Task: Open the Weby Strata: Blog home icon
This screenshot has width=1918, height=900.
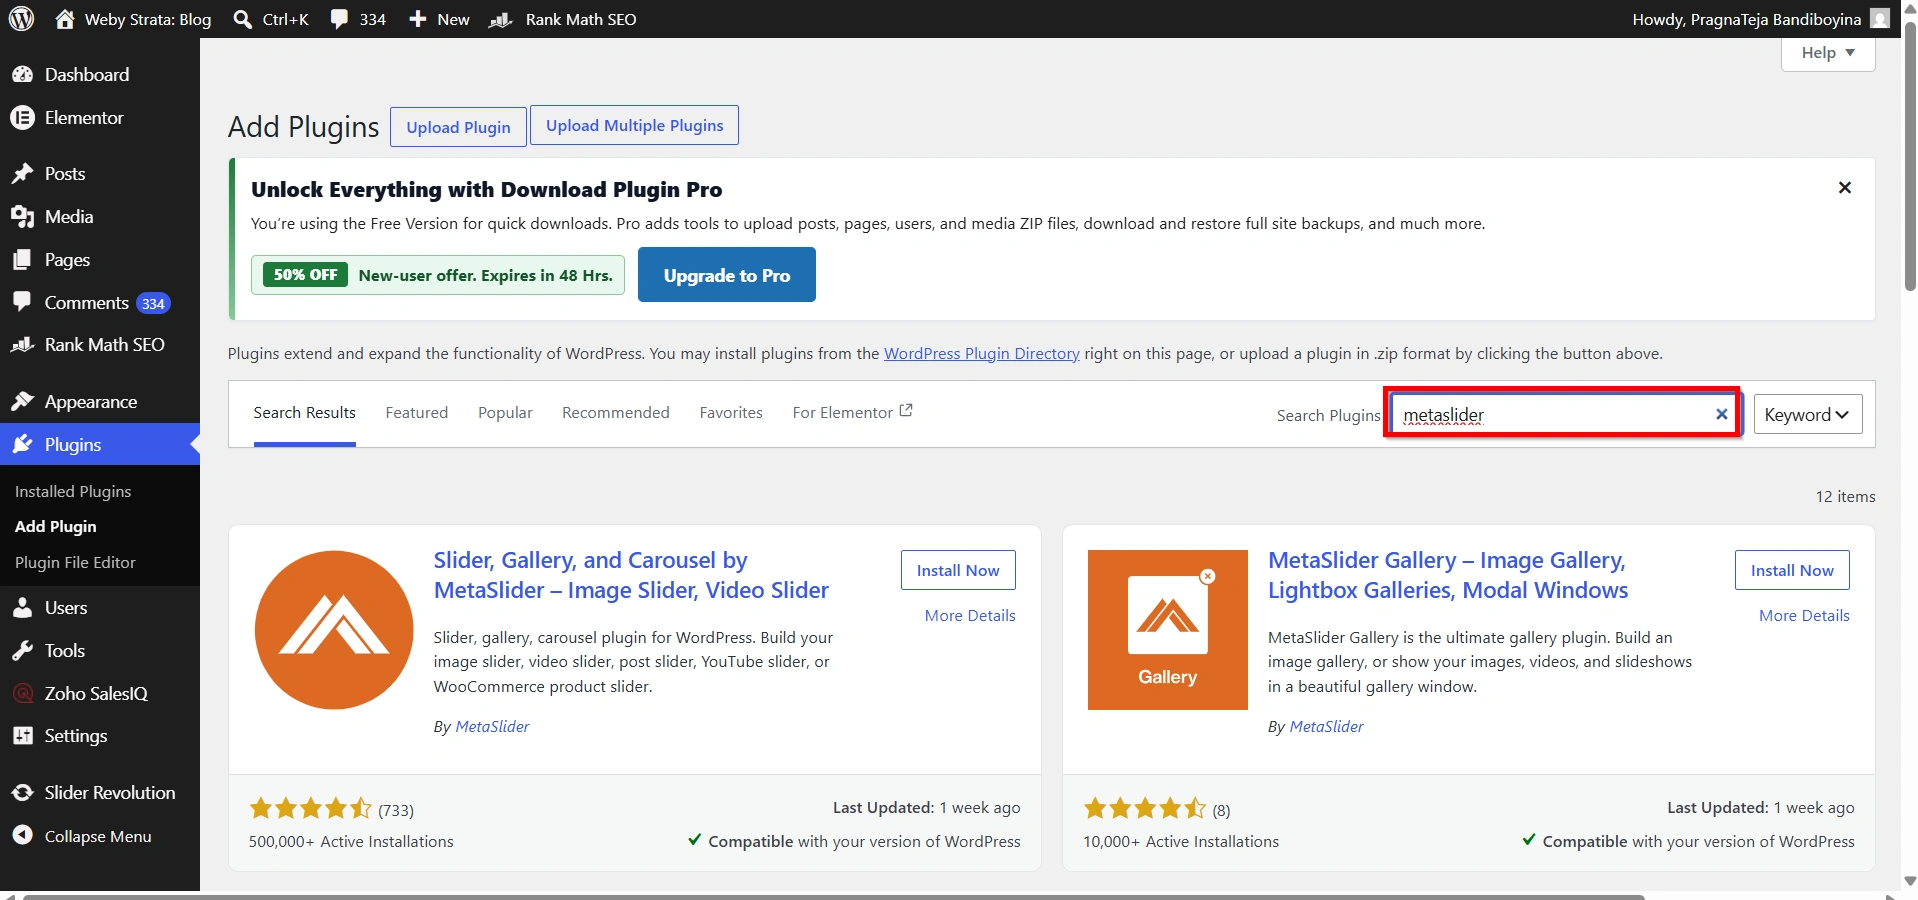Action: point(65,19)
